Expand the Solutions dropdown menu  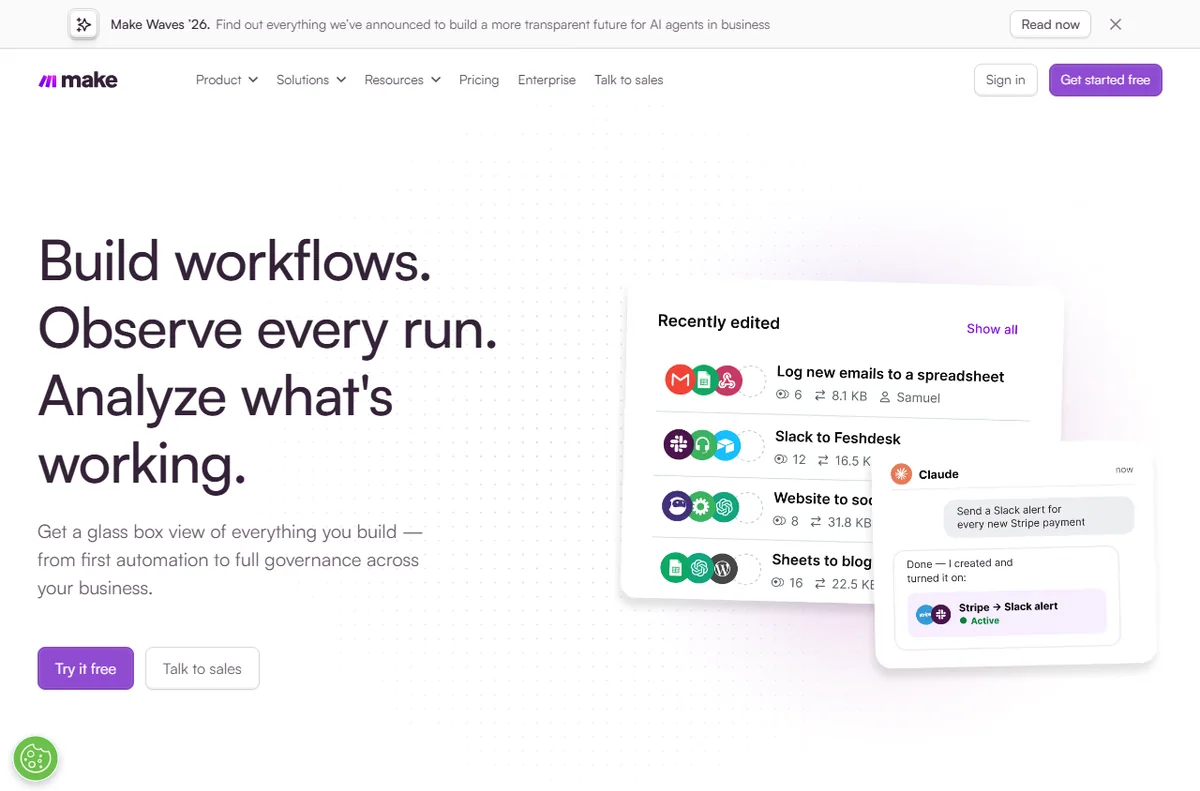point(311,80)
